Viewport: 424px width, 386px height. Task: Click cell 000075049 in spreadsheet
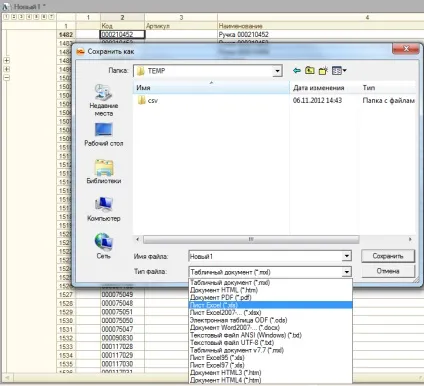coord(122,294)
